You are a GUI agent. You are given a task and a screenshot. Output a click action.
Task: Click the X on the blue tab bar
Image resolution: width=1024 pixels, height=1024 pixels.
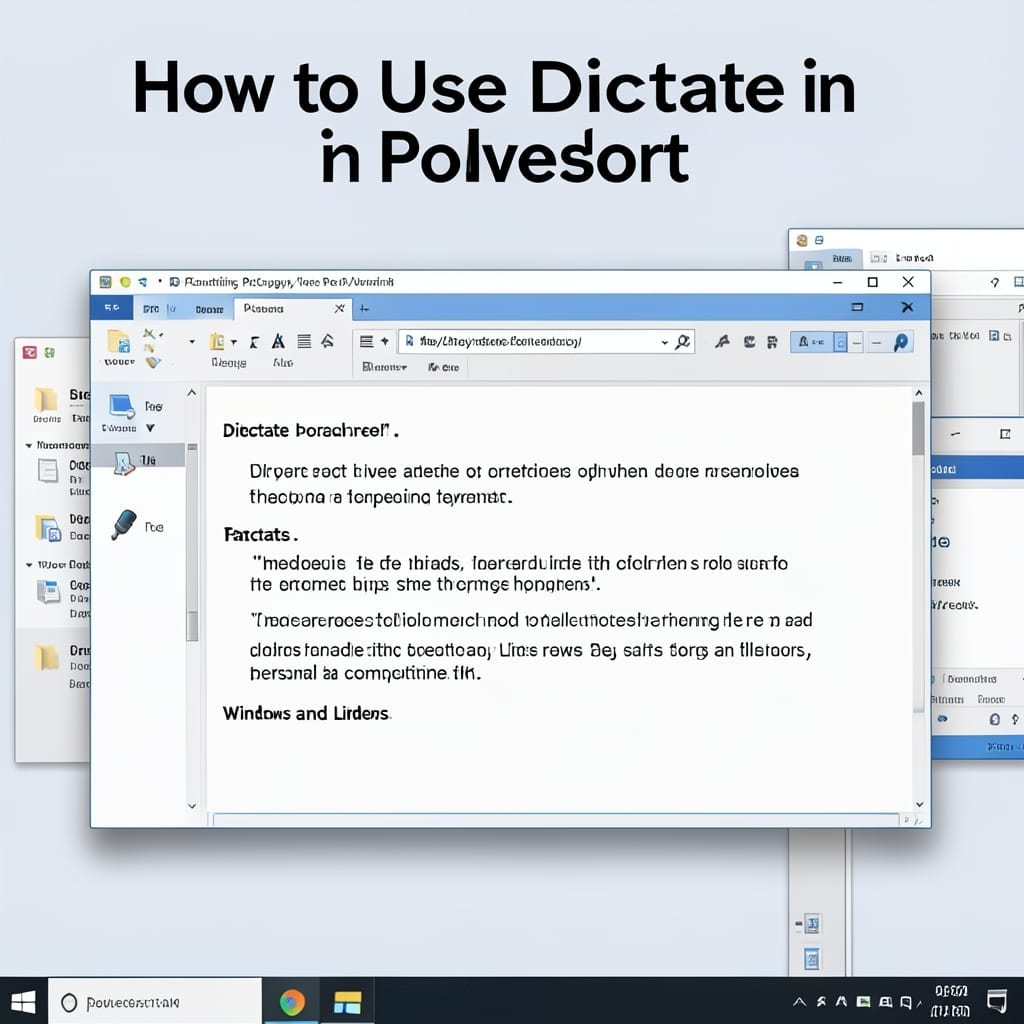point(907,307)
